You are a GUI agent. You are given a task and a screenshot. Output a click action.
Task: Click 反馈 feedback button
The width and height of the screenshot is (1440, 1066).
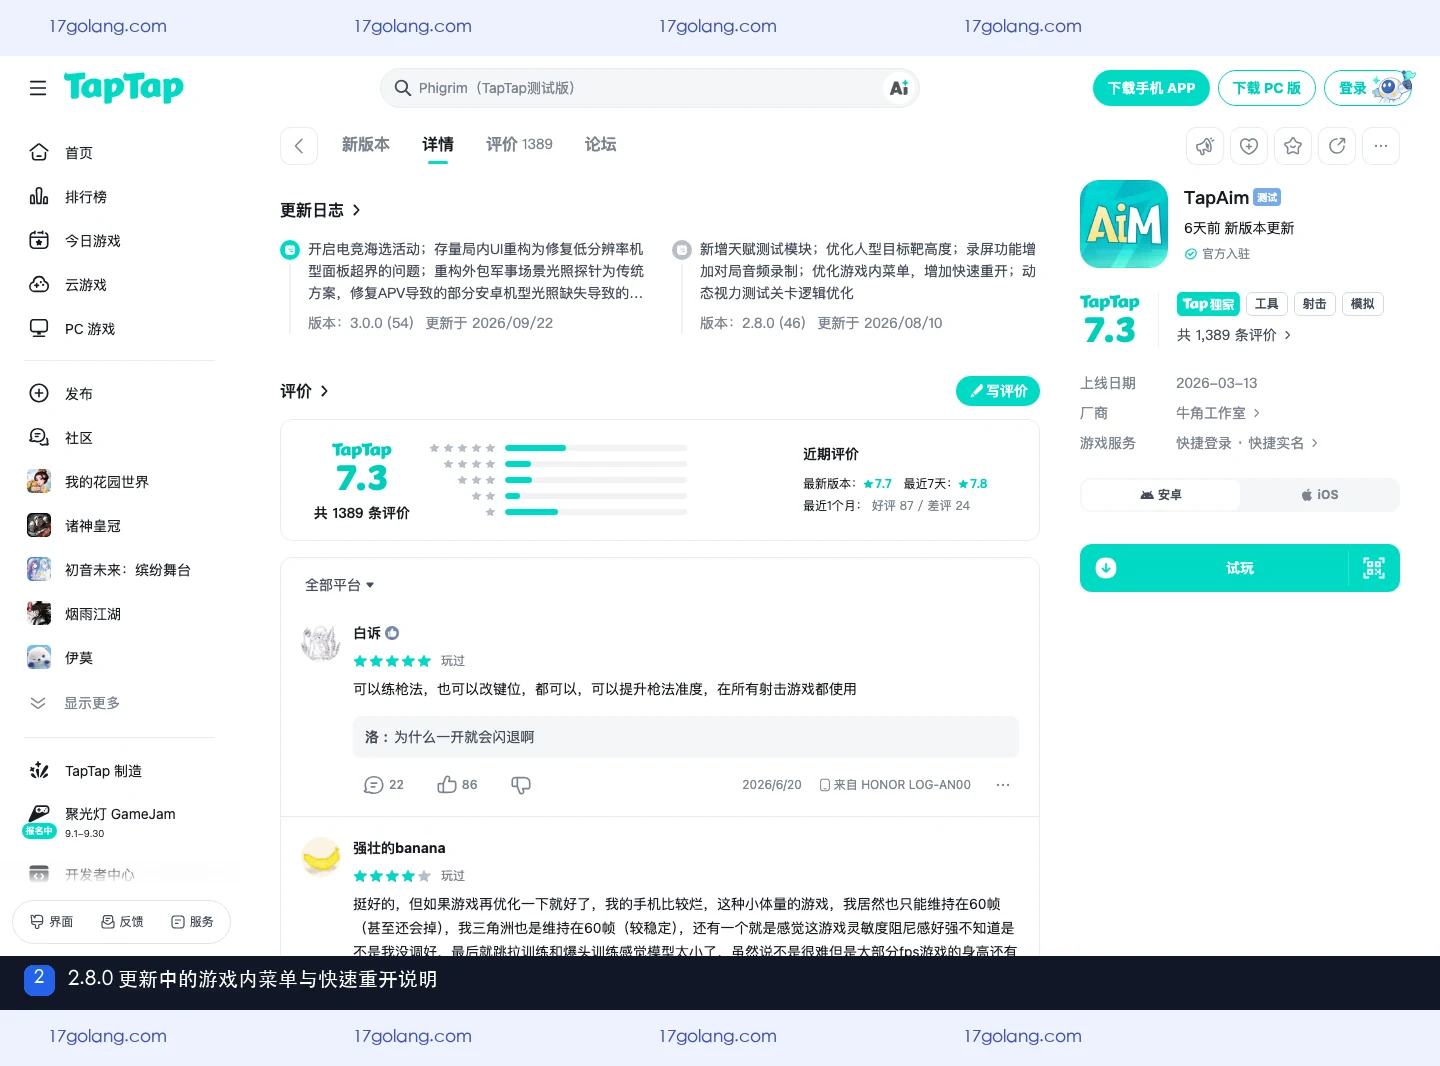click(122, 922)
